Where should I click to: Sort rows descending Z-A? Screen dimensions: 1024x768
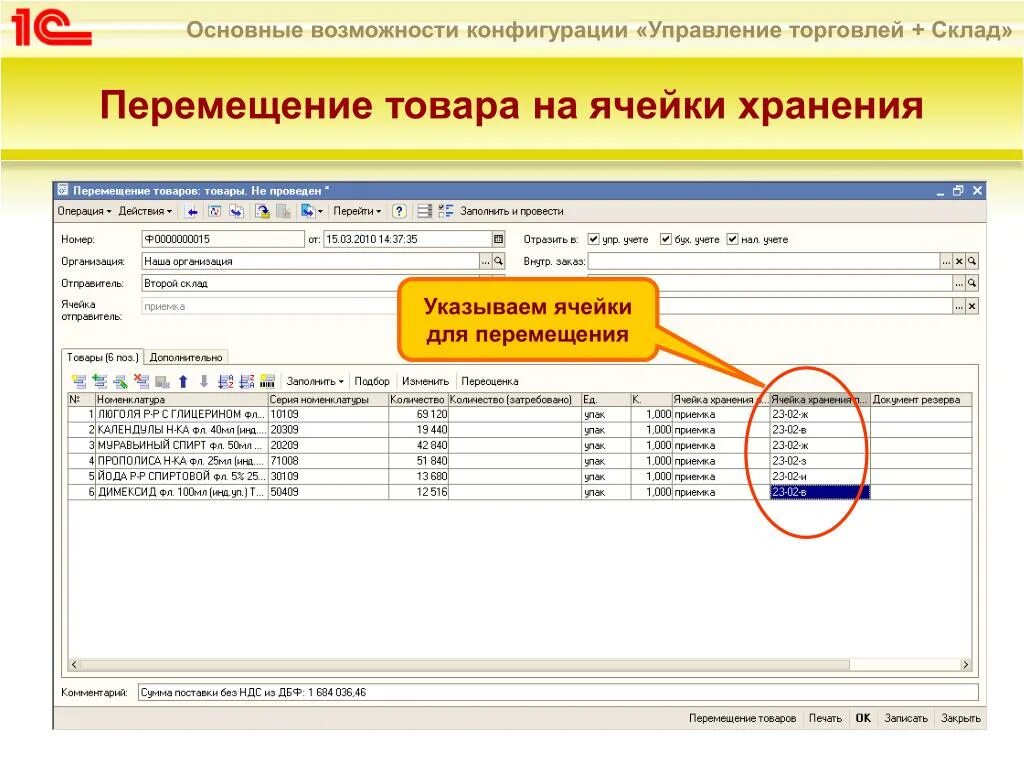coord(247,381)
